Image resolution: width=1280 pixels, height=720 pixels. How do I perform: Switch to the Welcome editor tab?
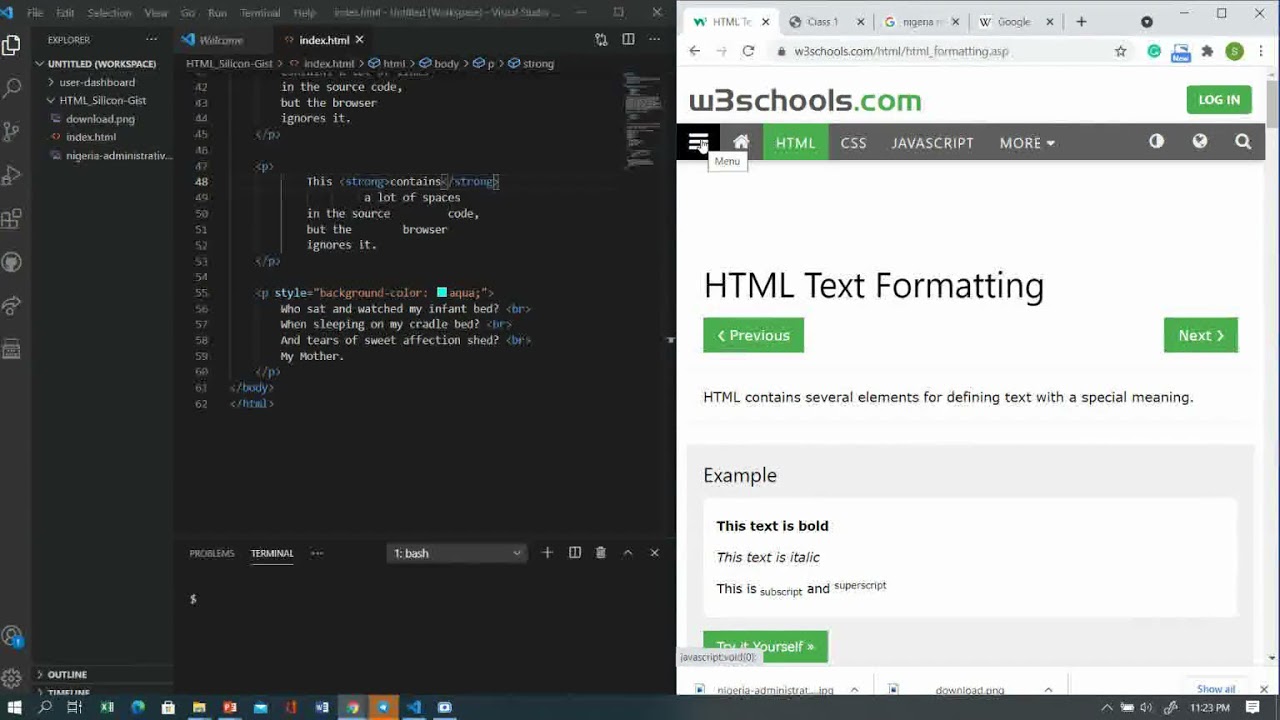(x=221, y=40)
